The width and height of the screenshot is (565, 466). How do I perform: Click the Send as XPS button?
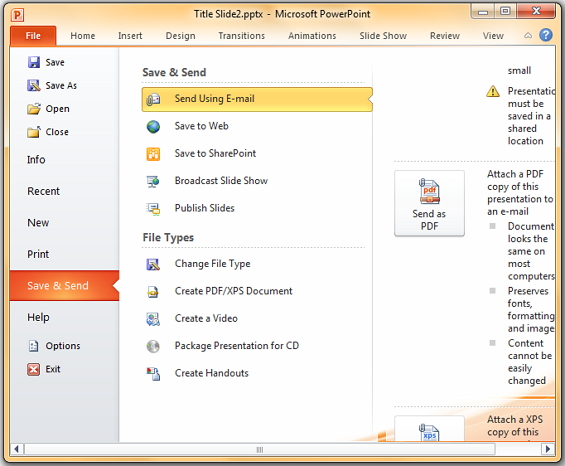click(430, 429)
